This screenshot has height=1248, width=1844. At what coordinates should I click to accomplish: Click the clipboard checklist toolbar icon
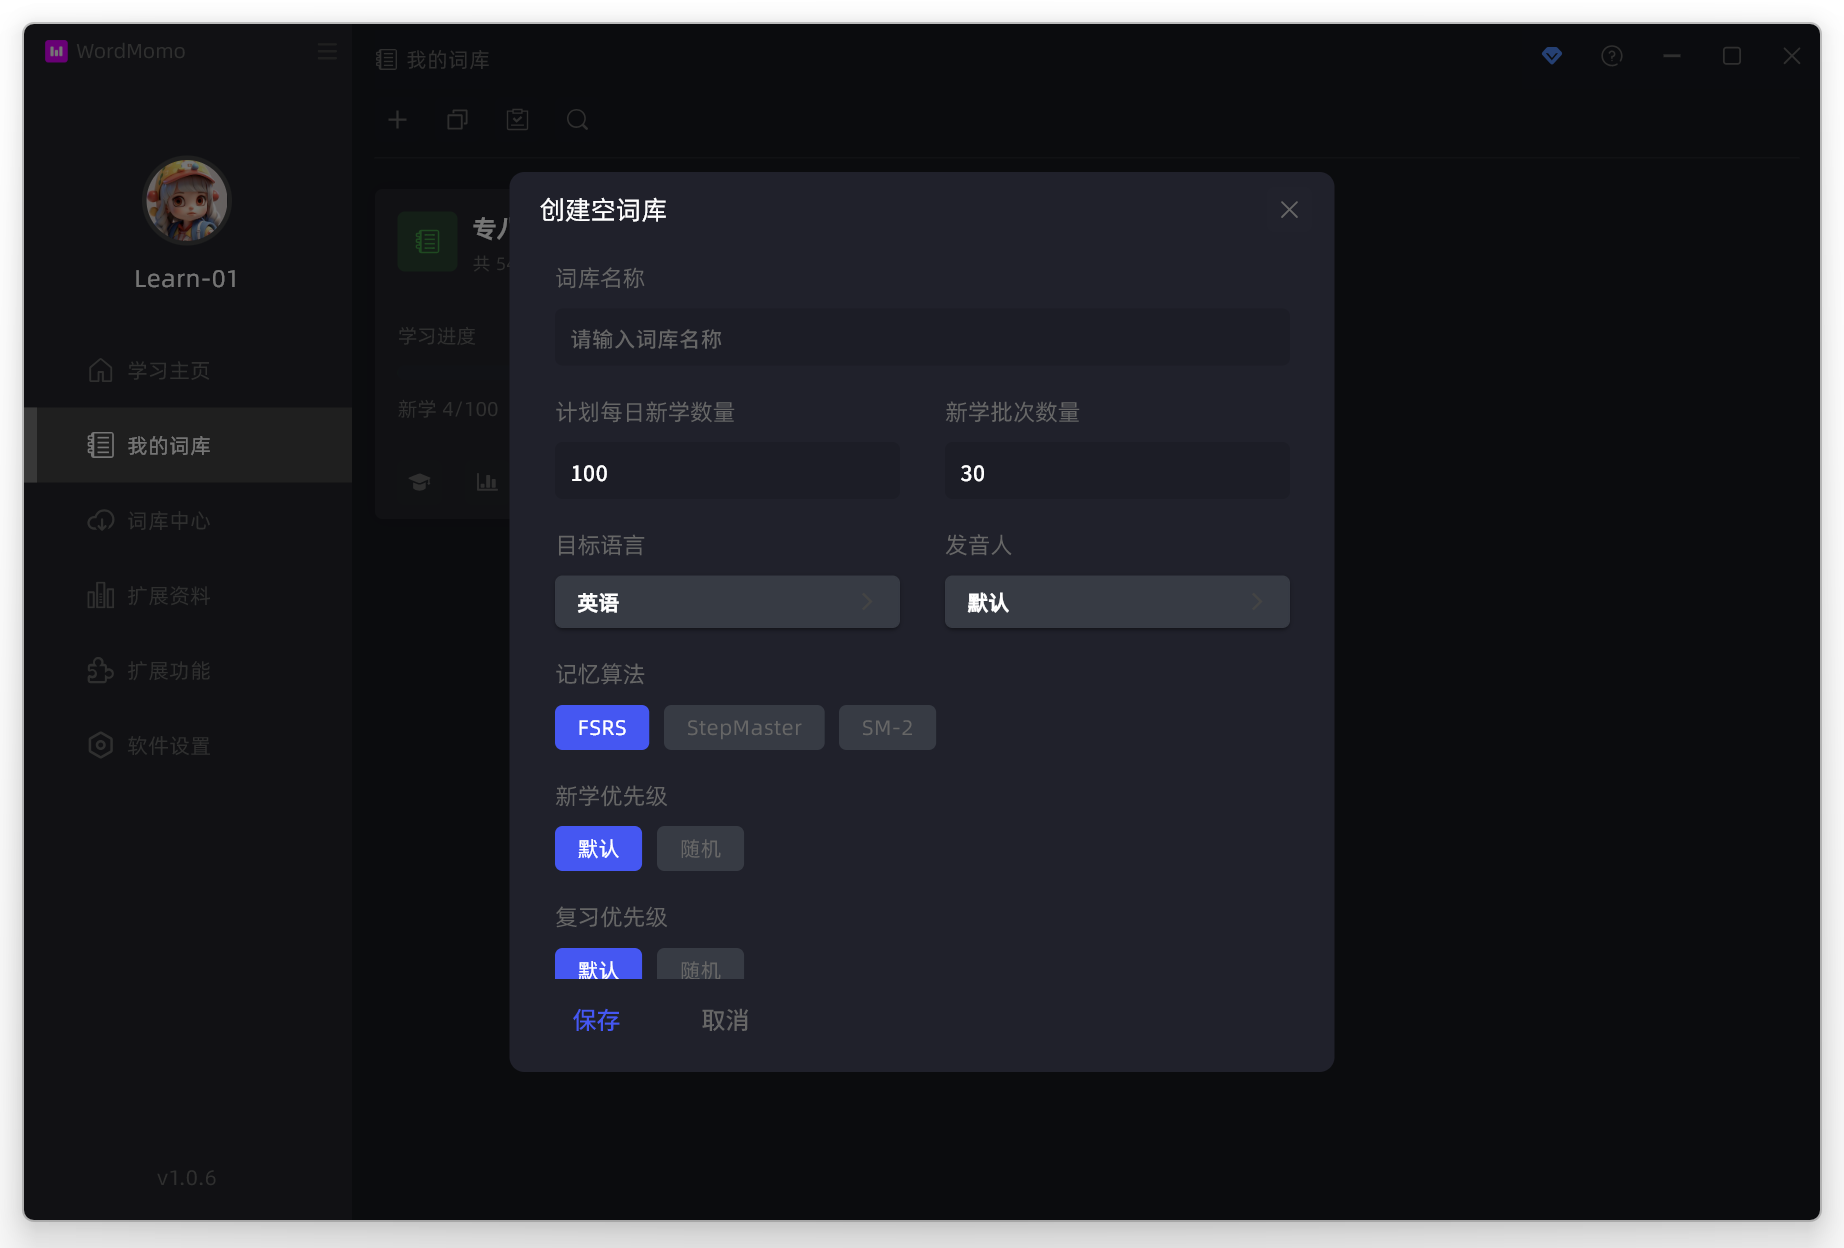tap(517, 120)
